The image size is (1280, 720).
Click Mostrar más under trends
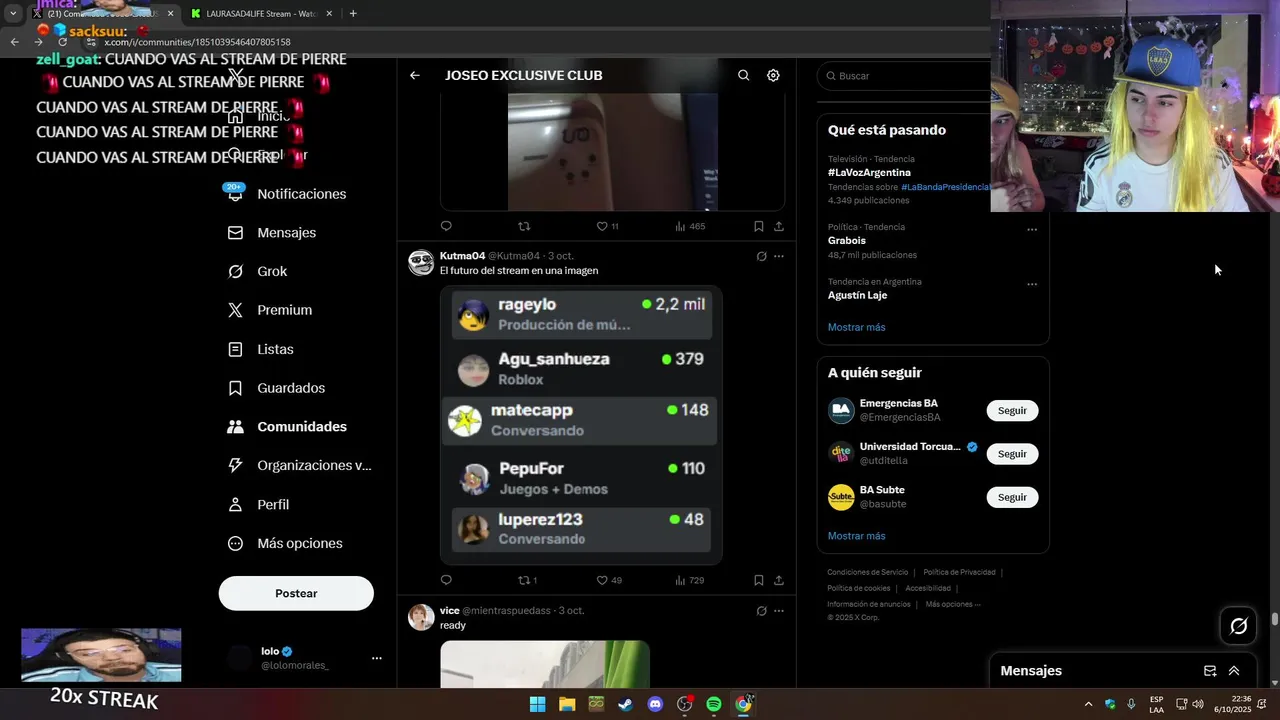pos(856,327)
